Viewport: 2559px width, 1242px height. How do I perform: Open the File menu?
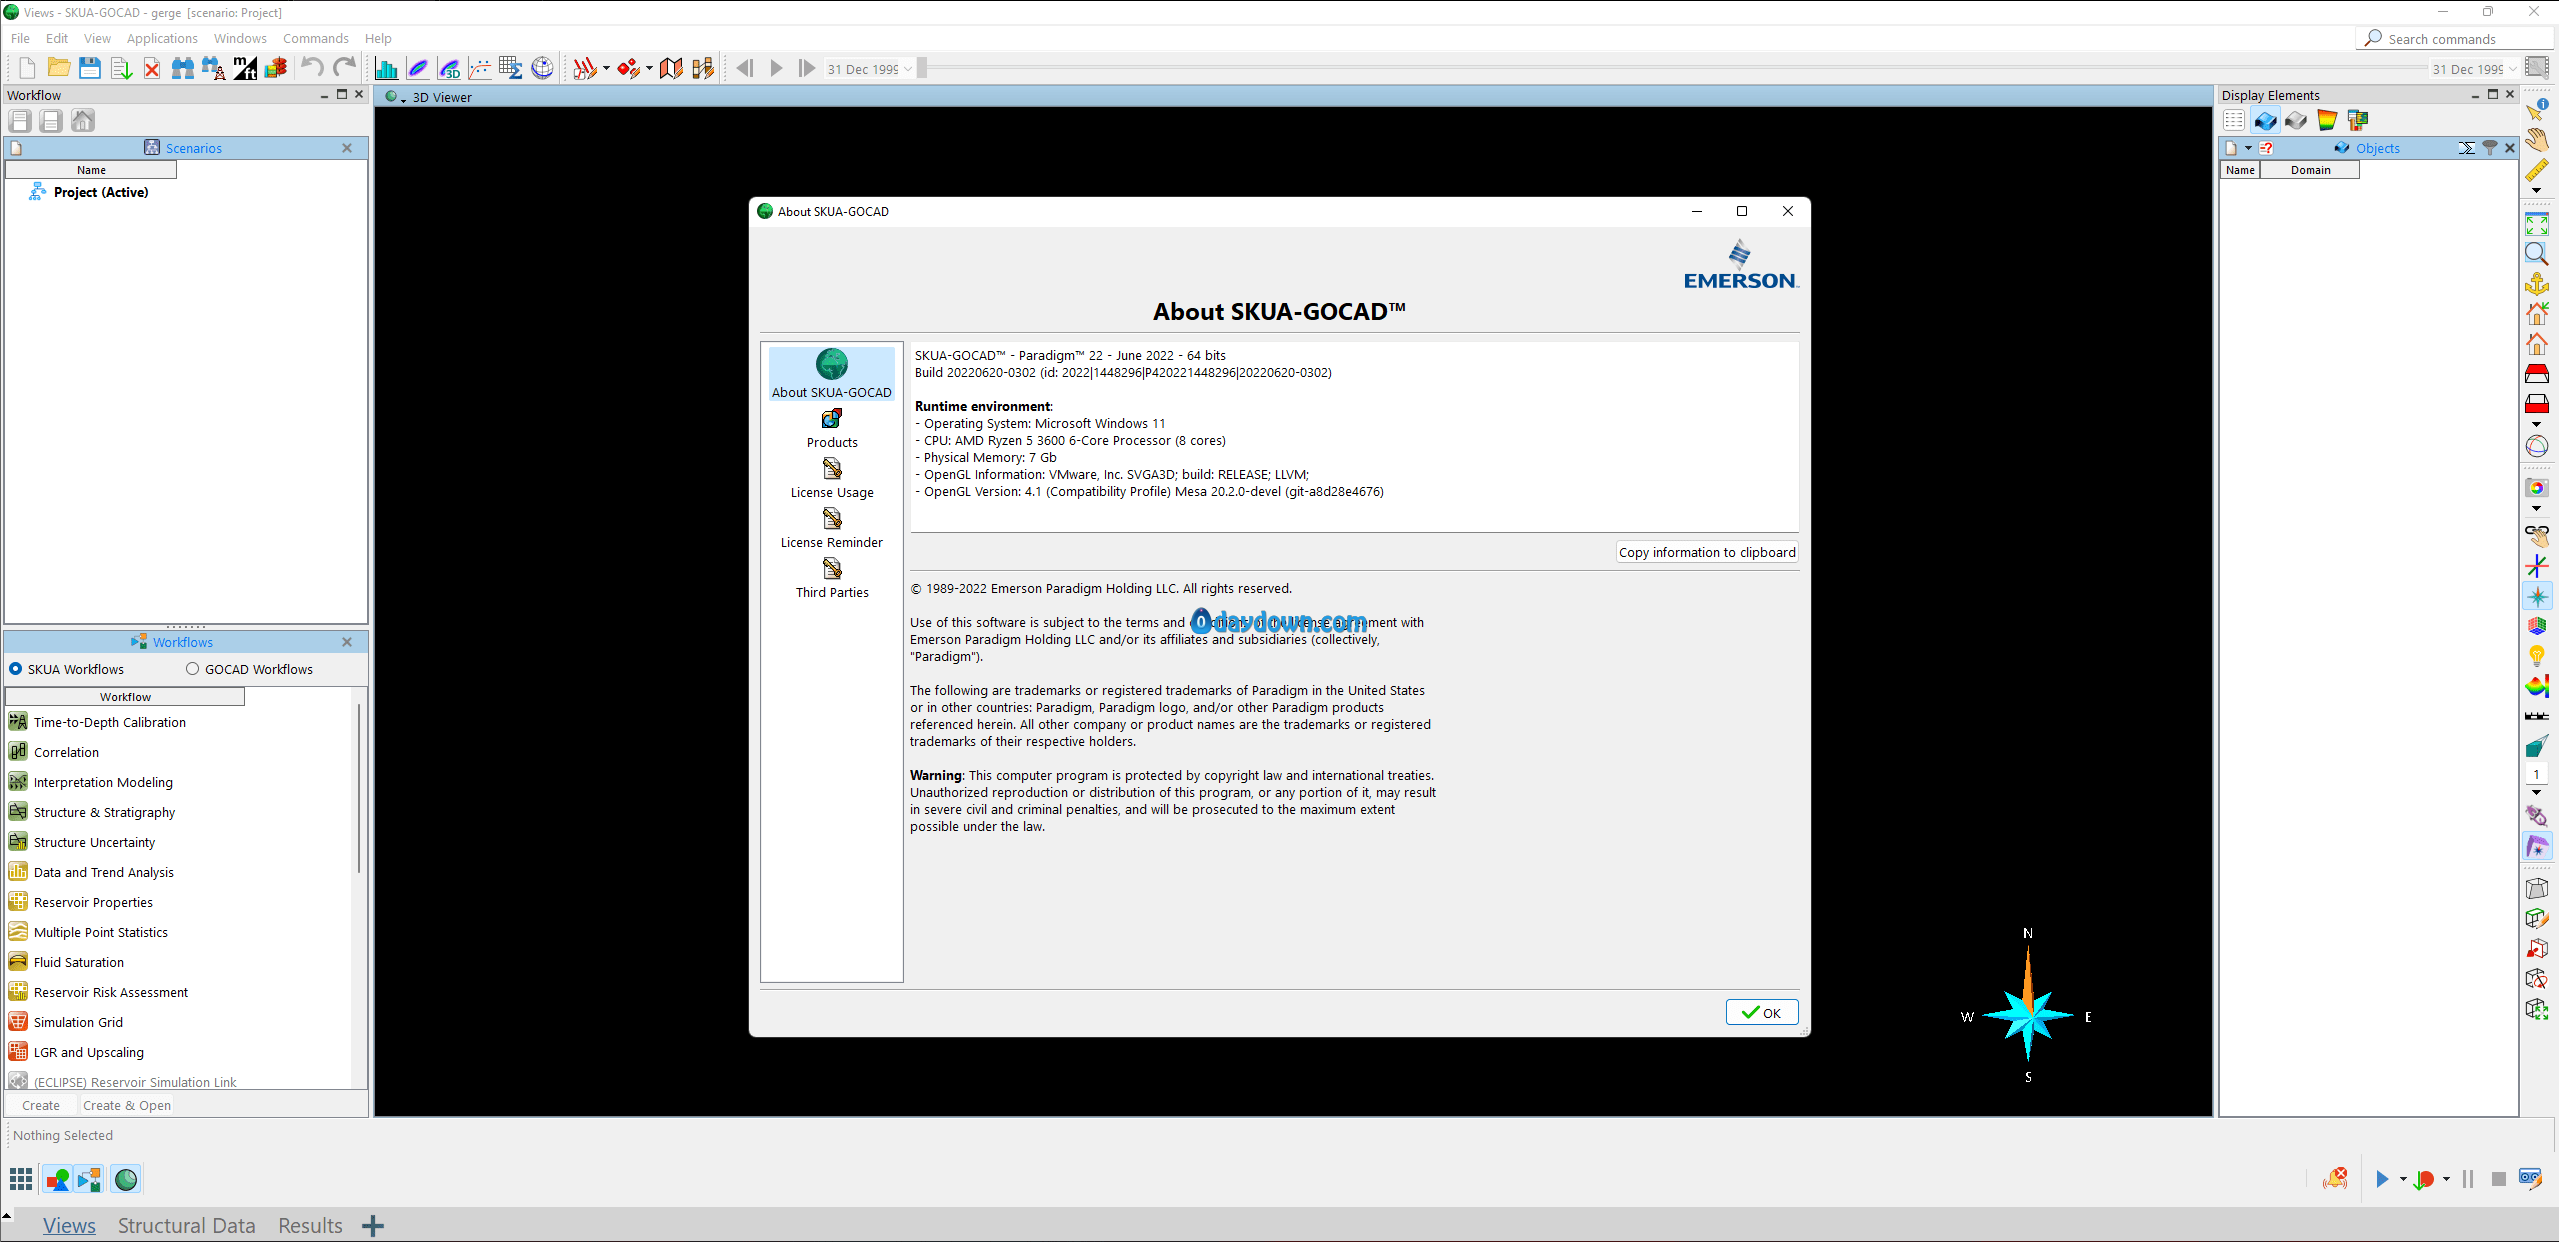[20, 38]
